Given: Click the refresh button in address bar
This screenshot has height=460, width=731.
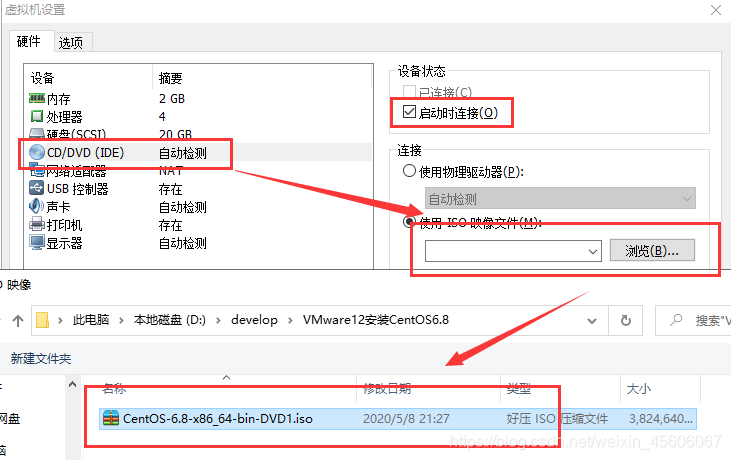Looking at the screenshot, I should pyautogui.click(x=626, y=320).
